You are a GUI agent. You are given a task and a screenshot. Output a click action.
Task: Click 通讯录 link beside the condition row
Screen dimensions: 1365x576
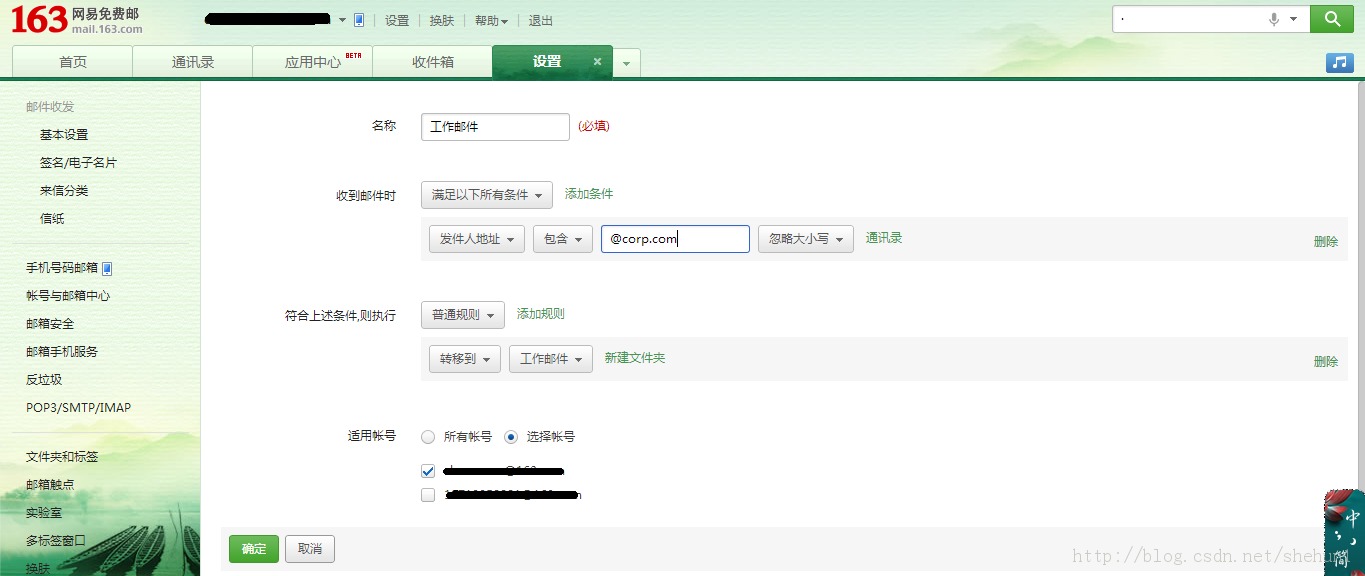pyautogui.click(x=884, y=238)
